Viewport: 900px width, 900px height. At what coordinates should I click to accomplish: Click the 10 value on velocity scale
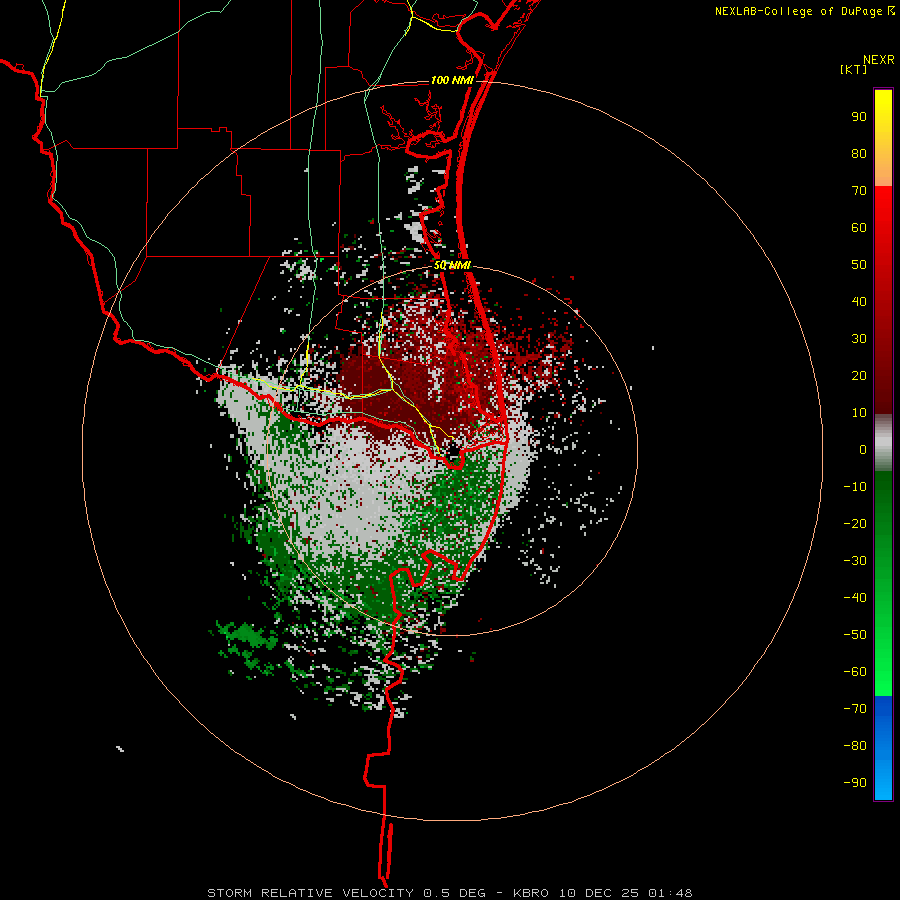point(859,413)
